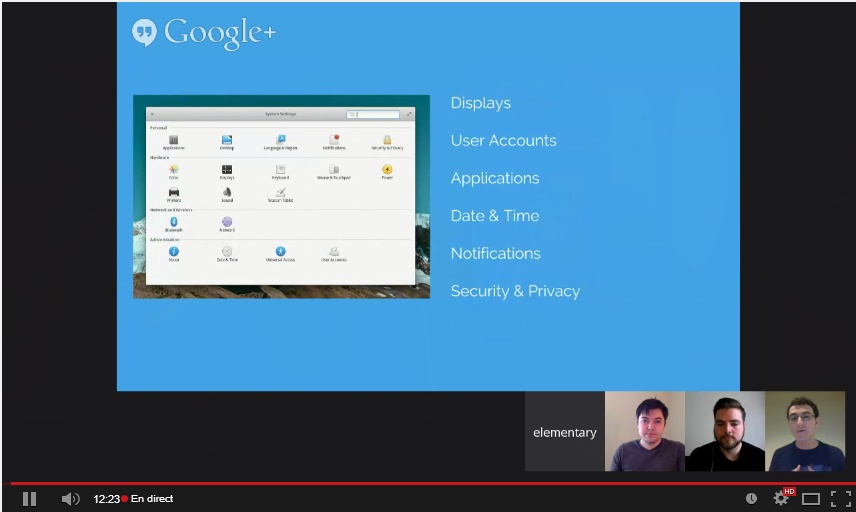This screenshot has width=856, height=512.
Task: Open the Keyboard settings icon
Action: (281, 172)
